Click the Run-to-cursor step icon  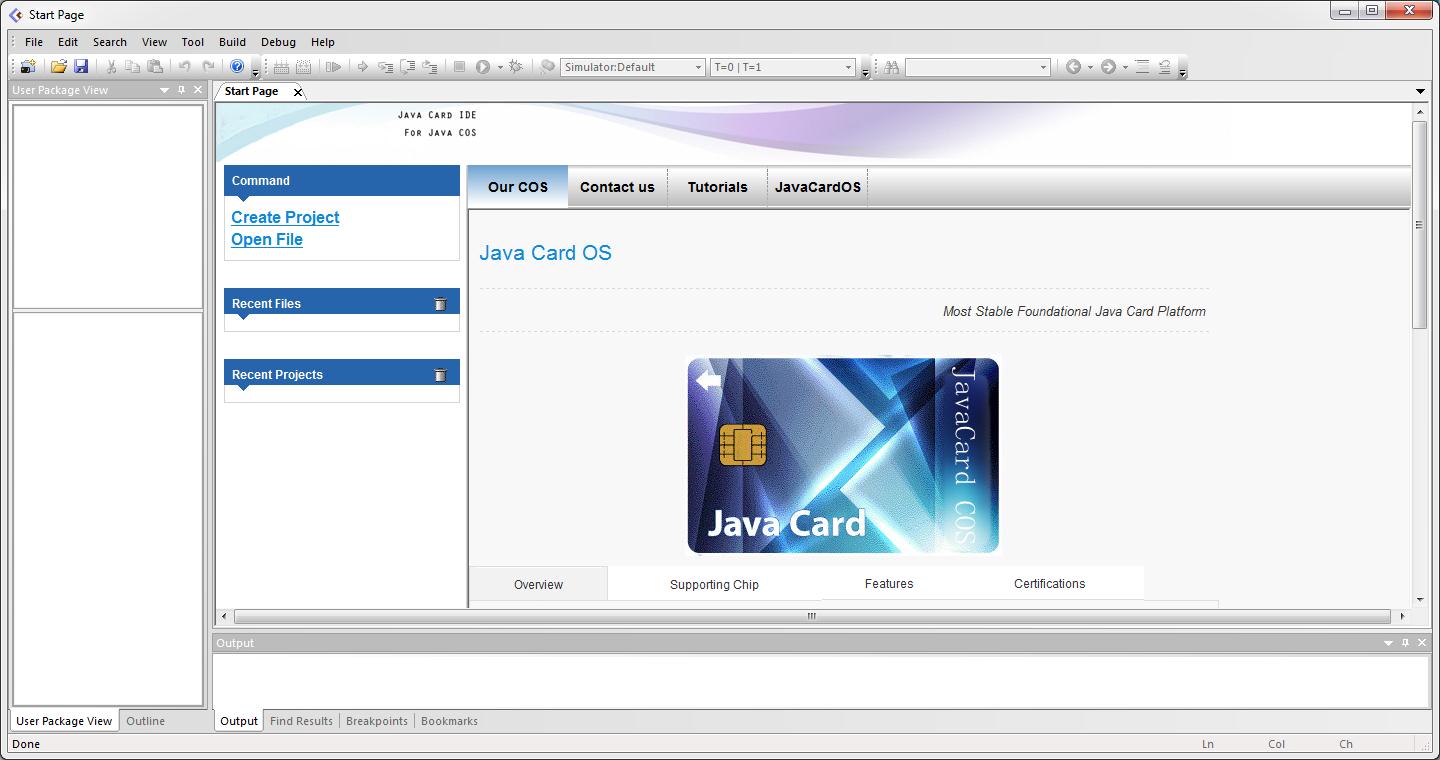point(334,67)
